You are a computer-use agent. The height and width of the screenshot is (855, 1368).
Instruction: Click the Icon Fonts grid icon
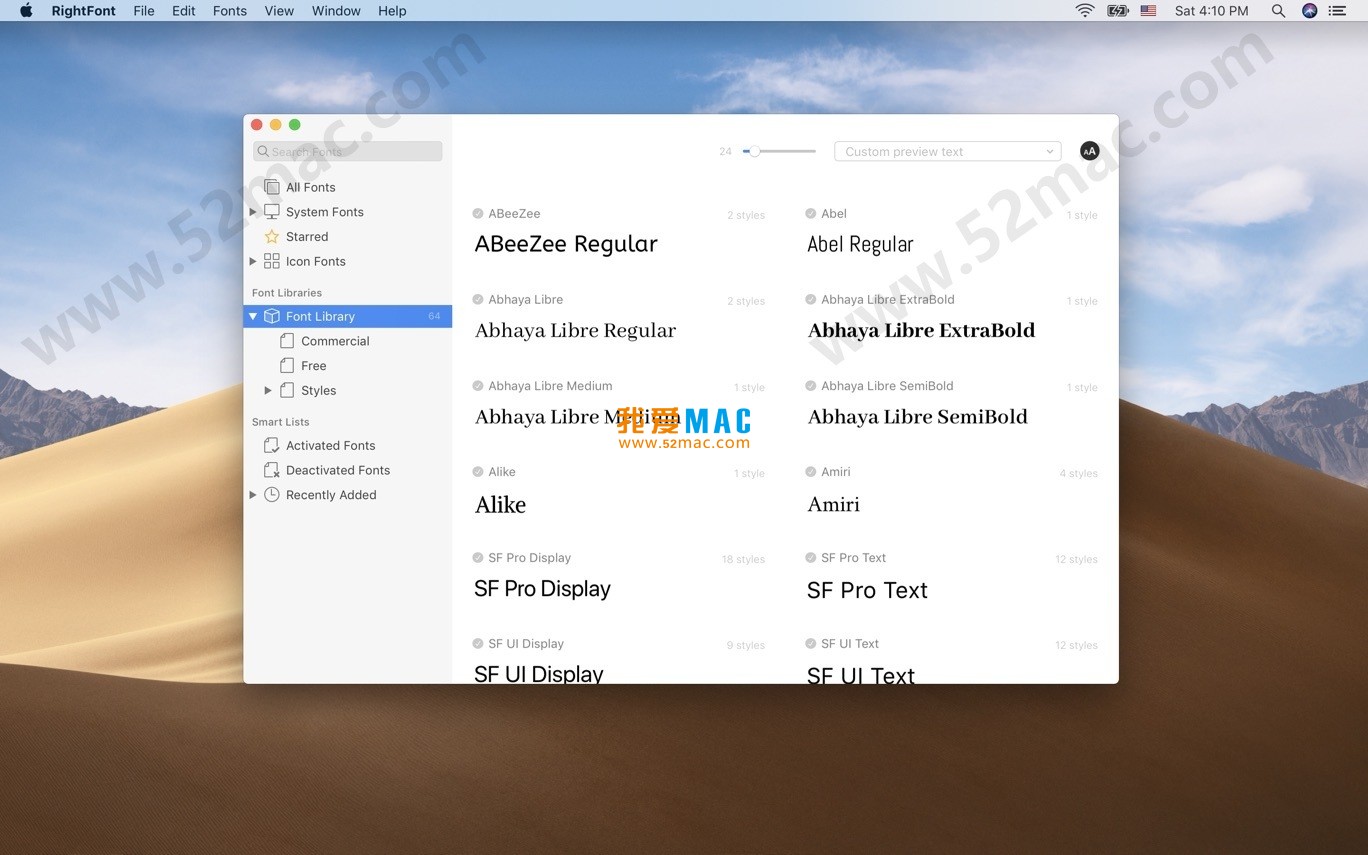(271, 261)
